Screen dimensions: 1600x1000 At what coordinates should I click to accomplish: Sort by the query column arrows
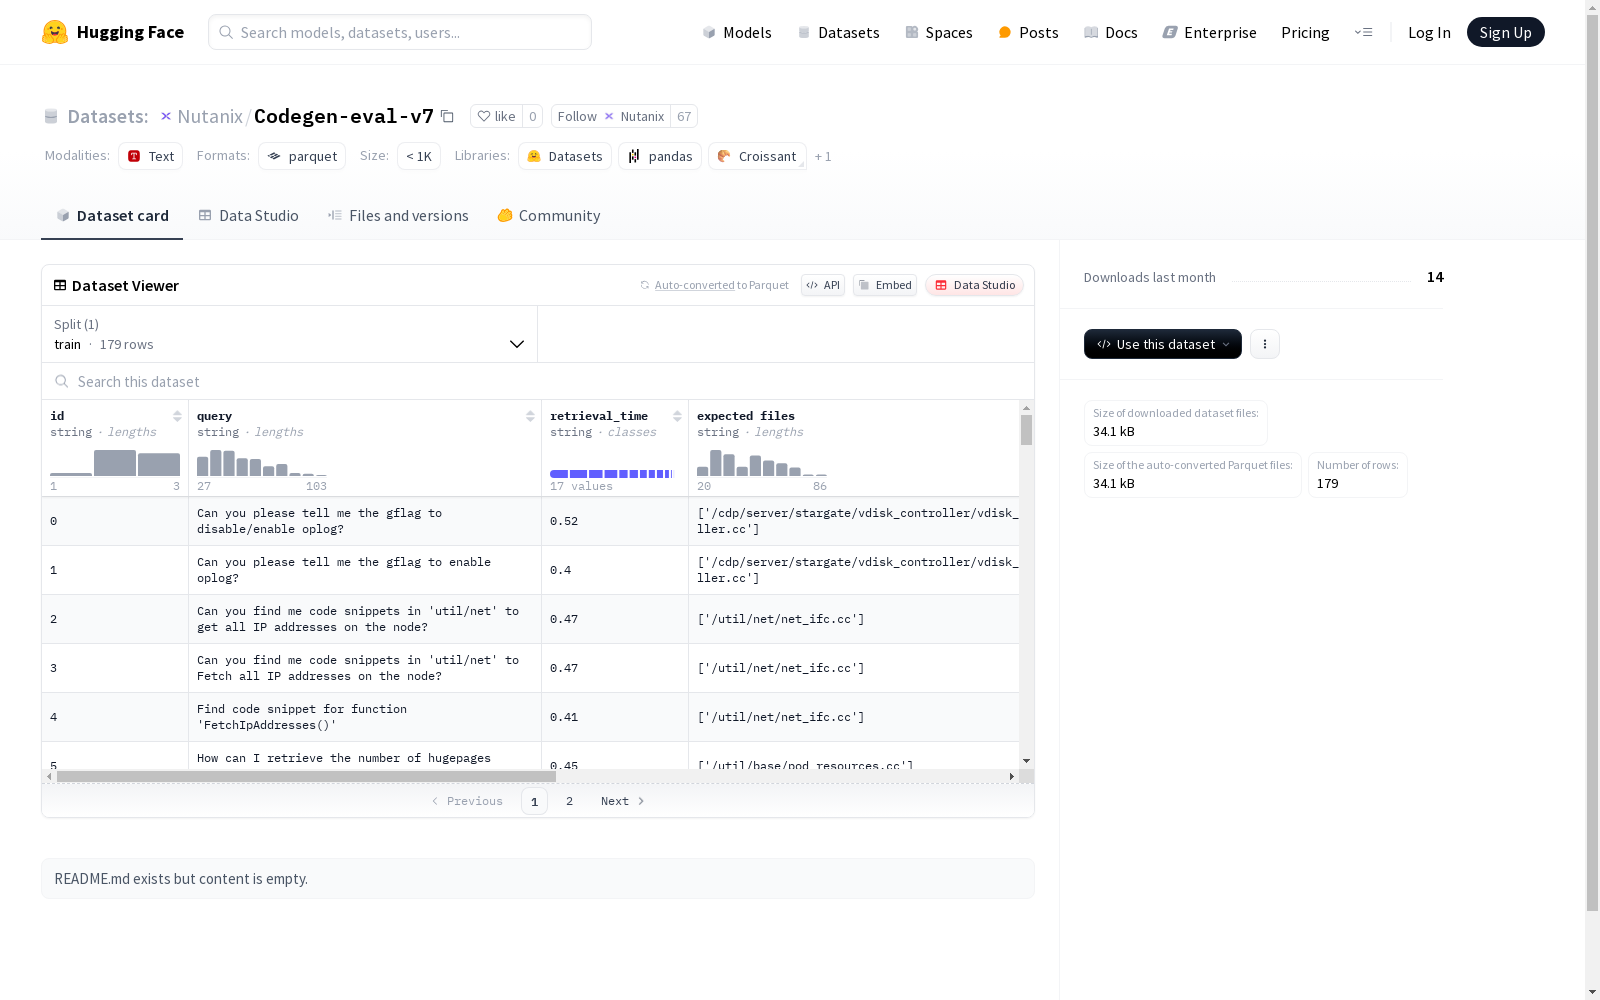(530, 416)
